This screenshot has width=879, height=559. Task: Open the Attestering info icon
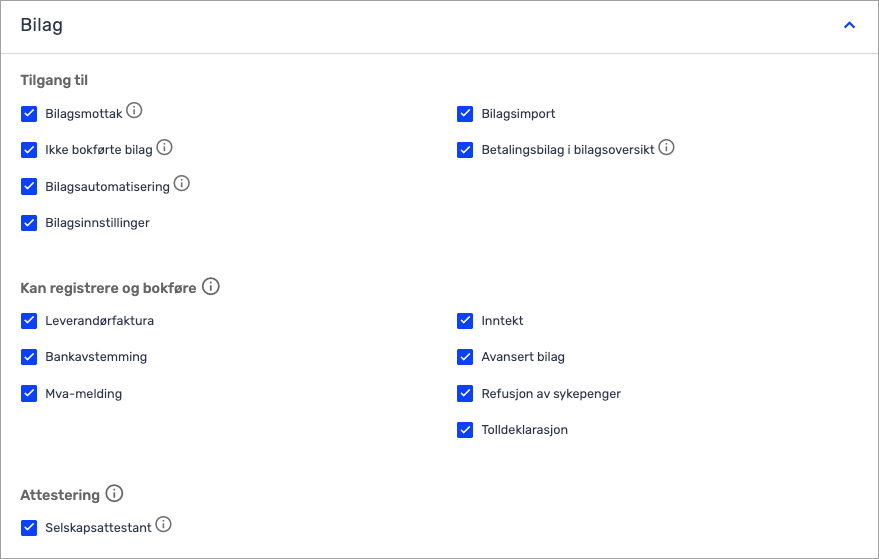114,493
